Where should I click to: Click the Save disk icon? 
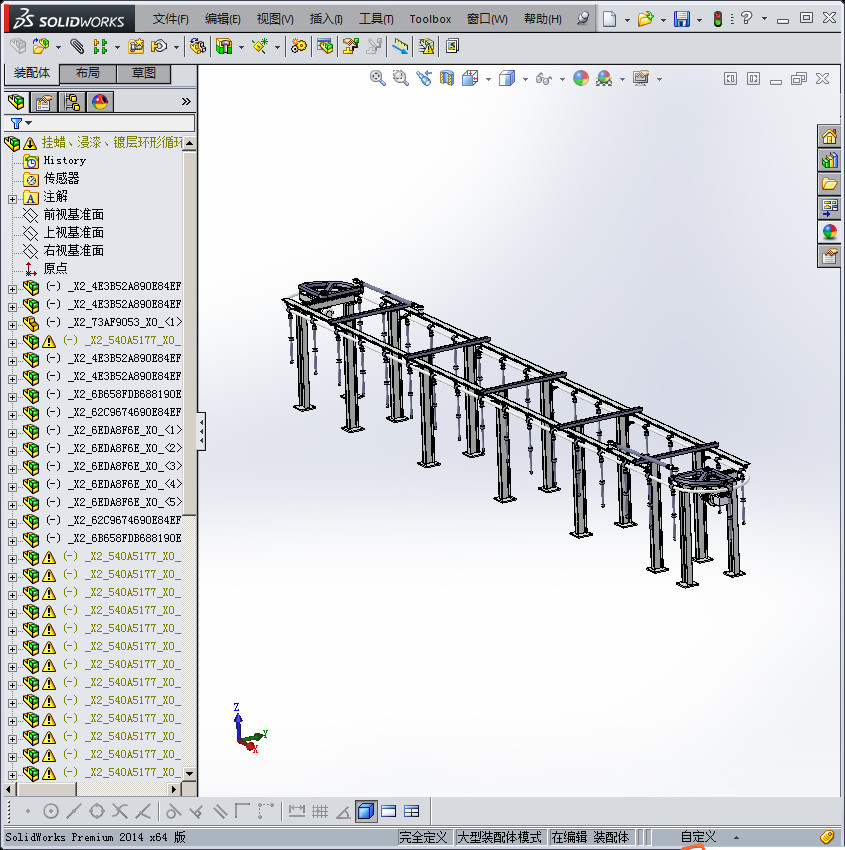(x=681, y=19)
